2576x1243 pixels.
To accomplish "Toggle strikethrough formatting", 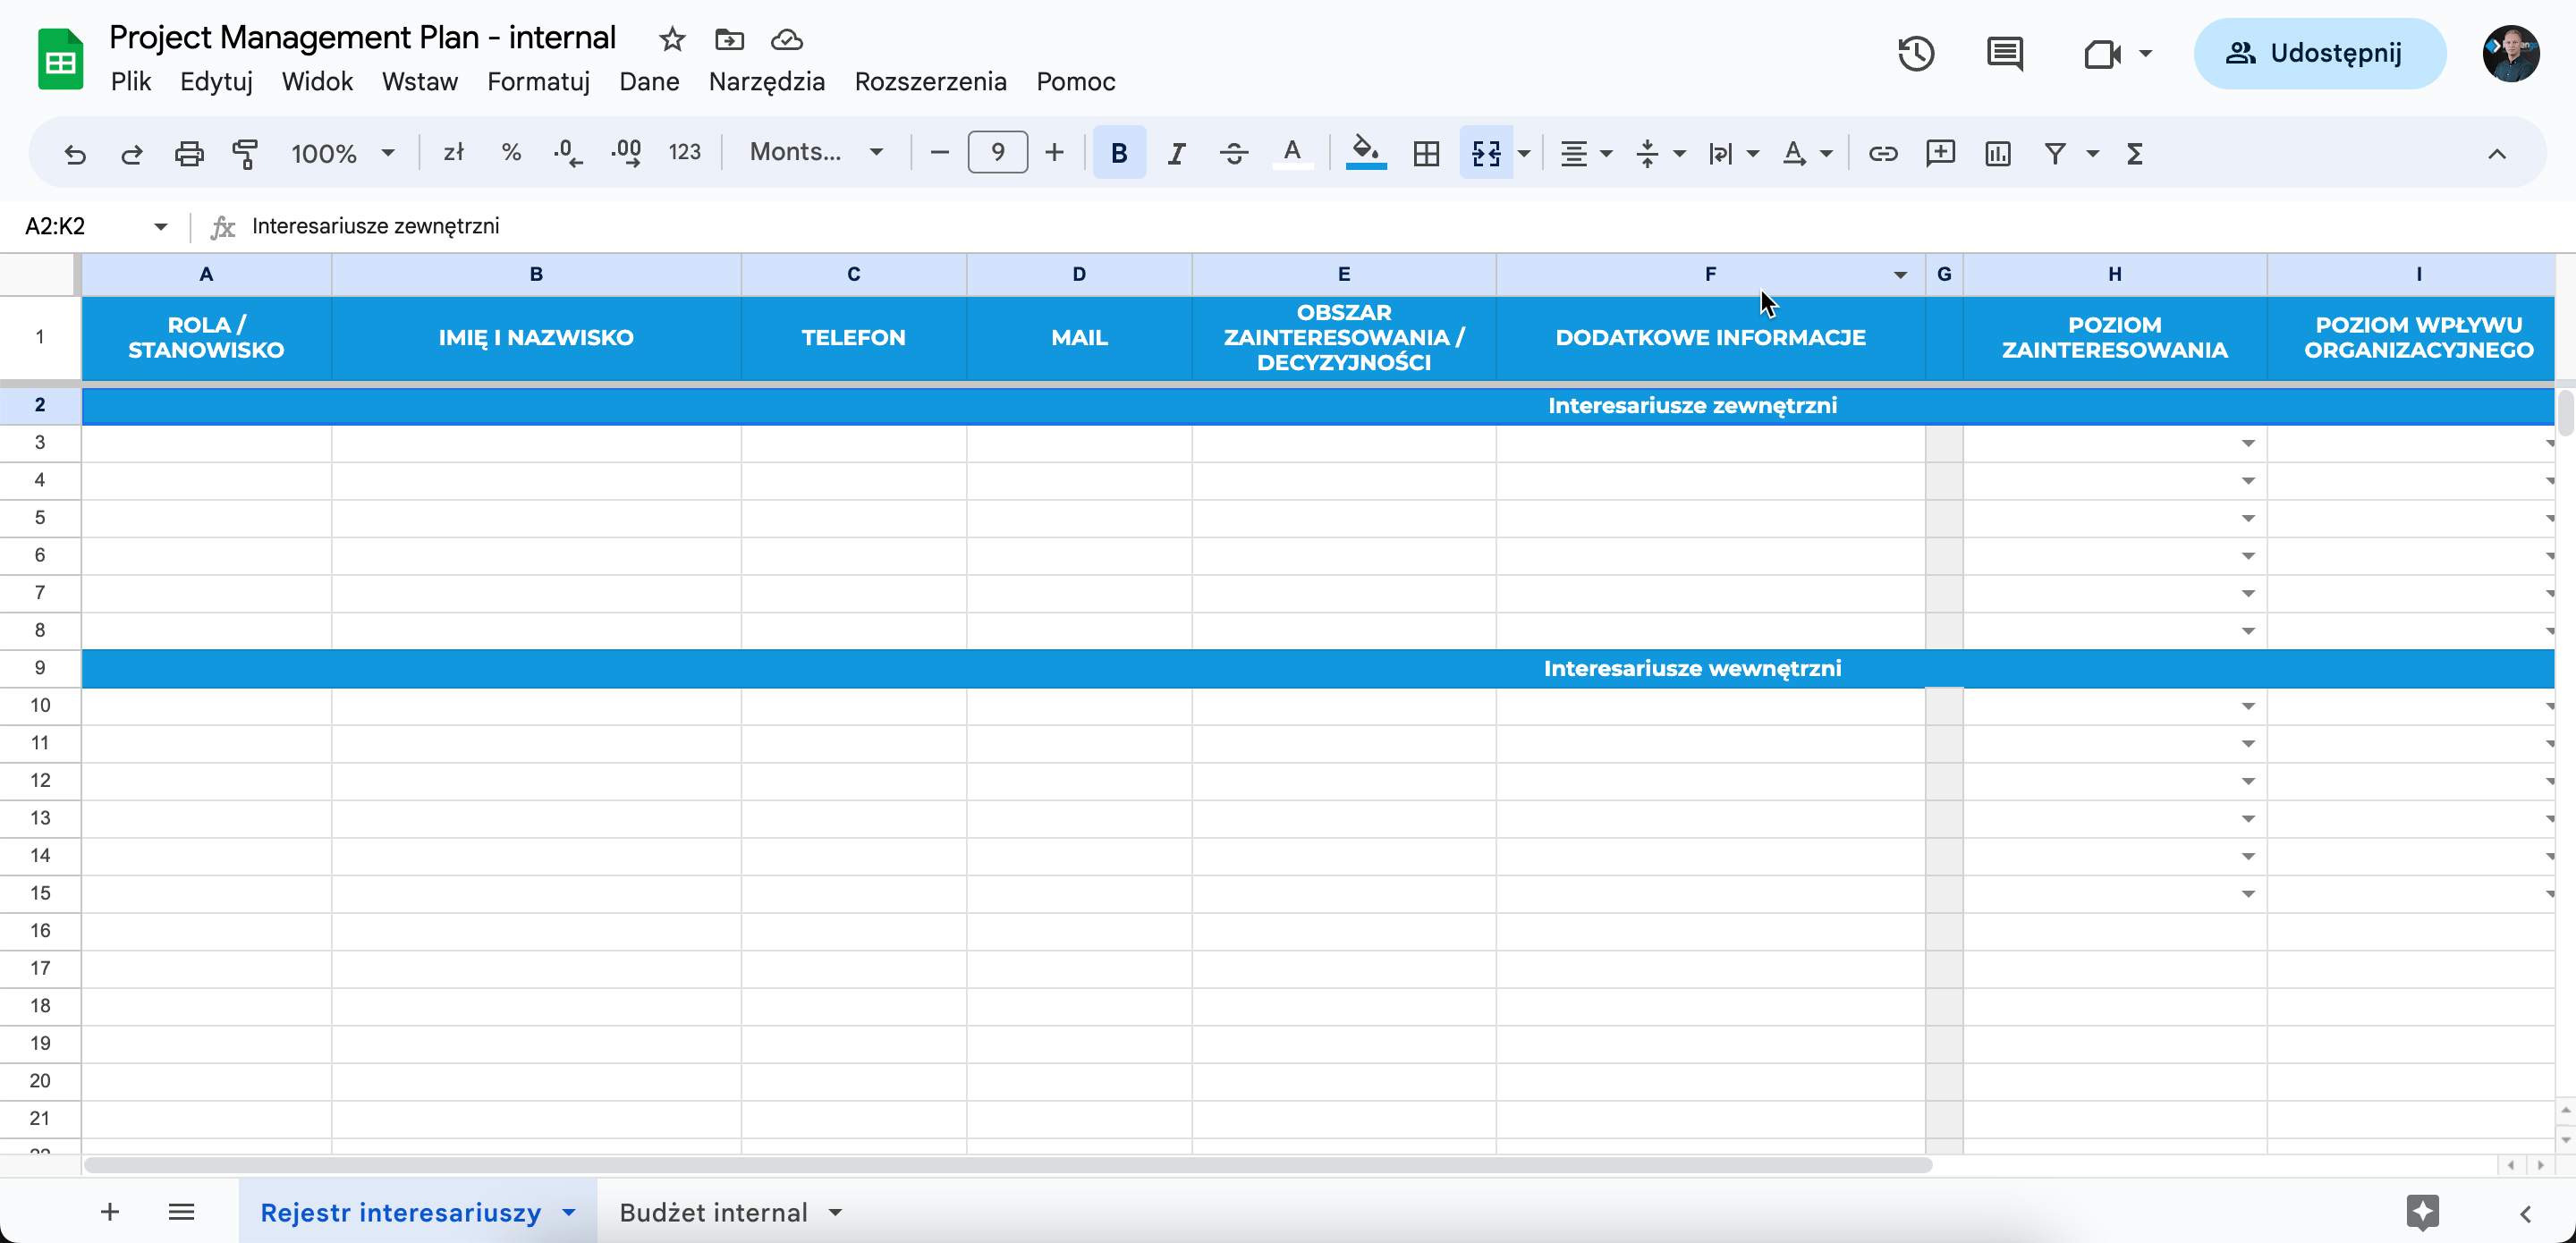I will coord(1233,153).
